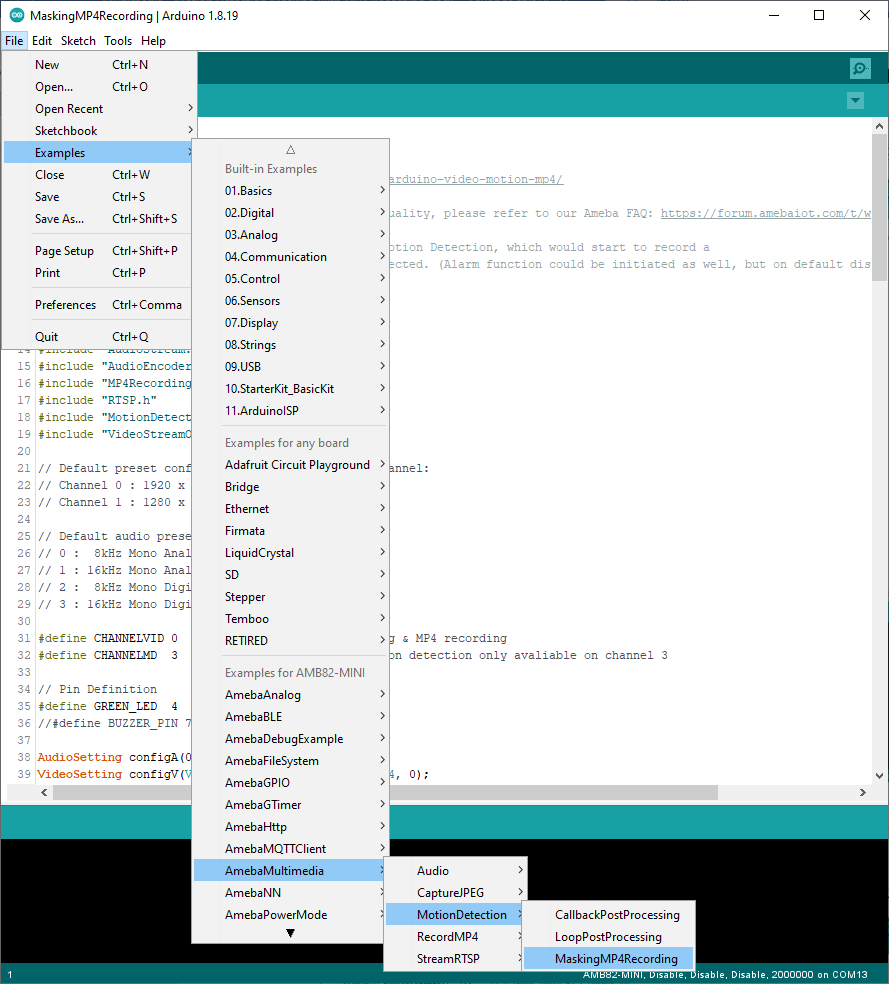Open the 08.Strings examples submenu
Image resolution: width=889 pixels, height=984 pixels.
pos(290,345)
